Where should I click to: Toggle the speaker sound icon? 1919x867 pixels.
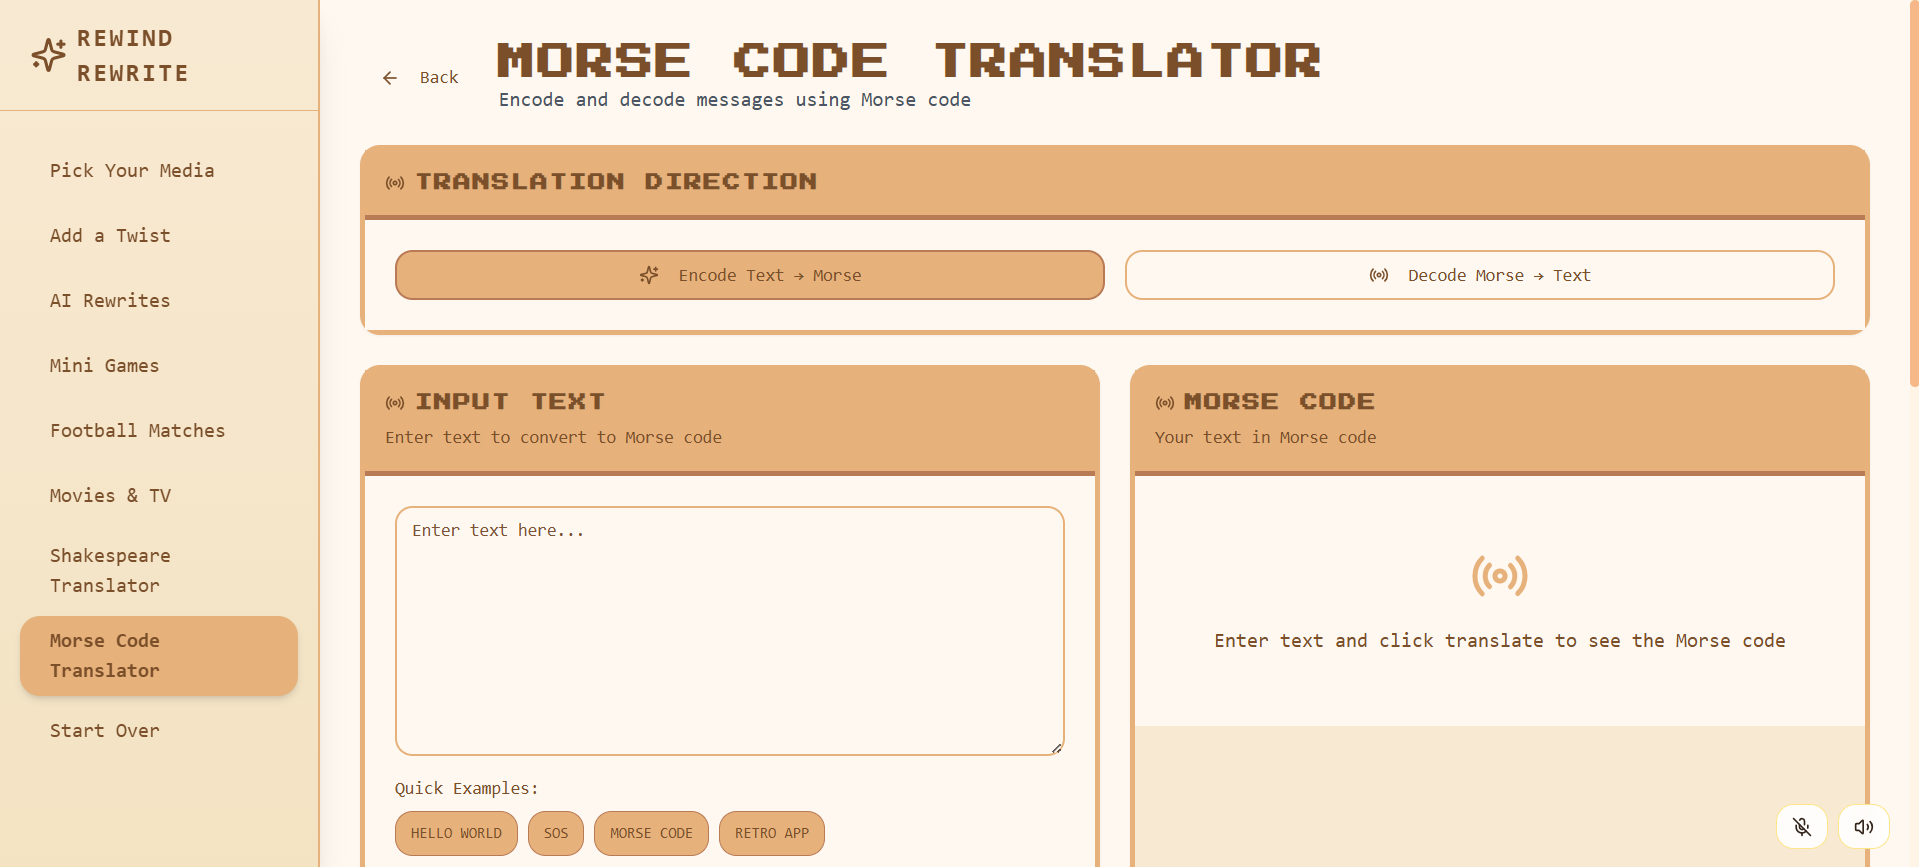click(1864, 826)
